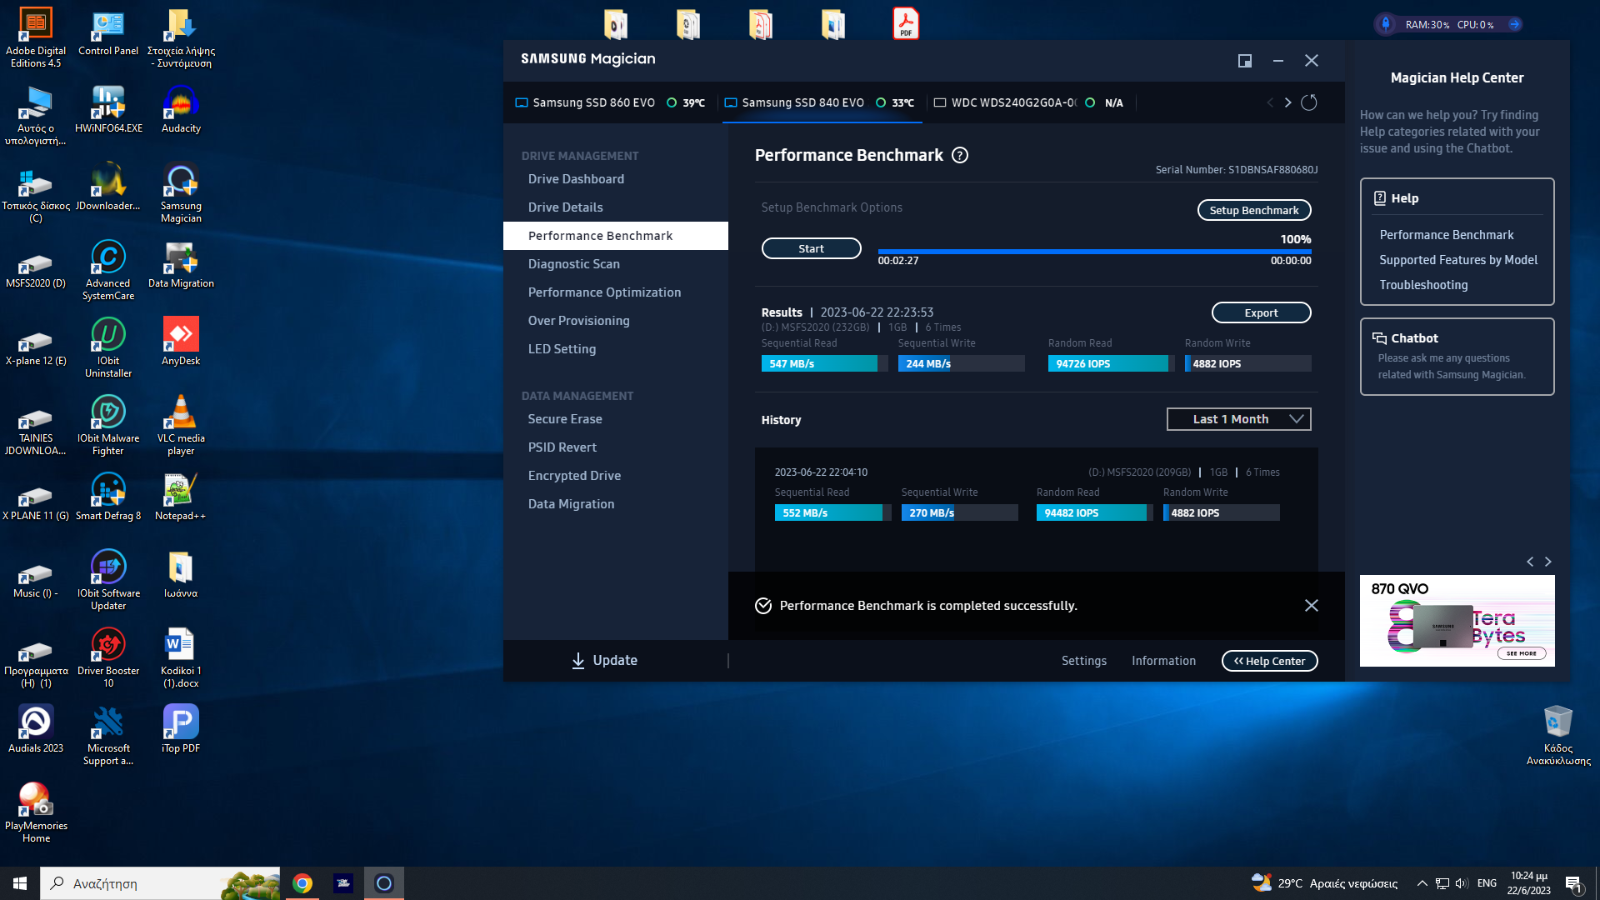Open the Chatbot card

(x=1457, y=356)
